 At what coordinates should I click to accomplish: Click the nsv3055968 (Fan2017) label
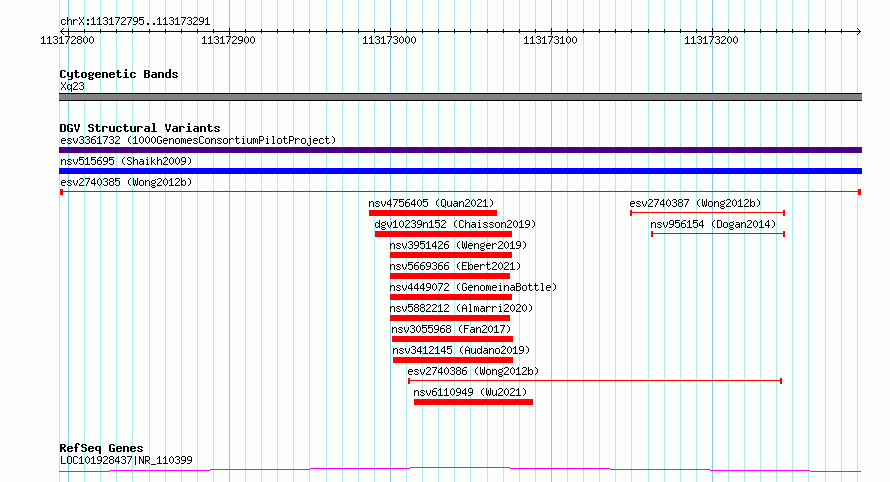pos(451,329)
